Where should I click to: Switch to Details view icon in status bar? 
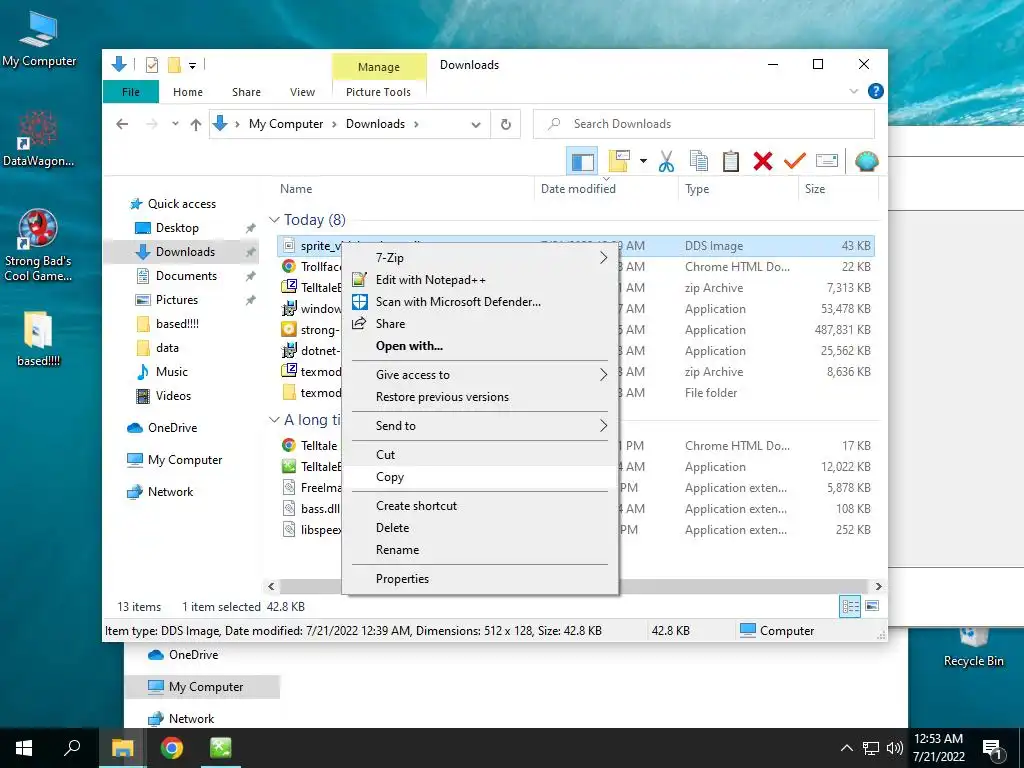click(x=850, y=607)
